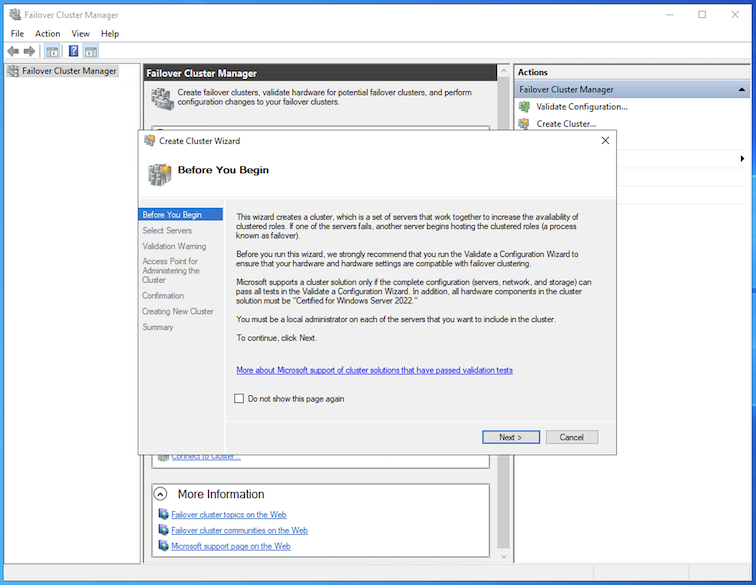The width and height of the screenshot is (756, 585).
Task: Select Failover Cluster Manager in console tree
Action: coord(69,71)
